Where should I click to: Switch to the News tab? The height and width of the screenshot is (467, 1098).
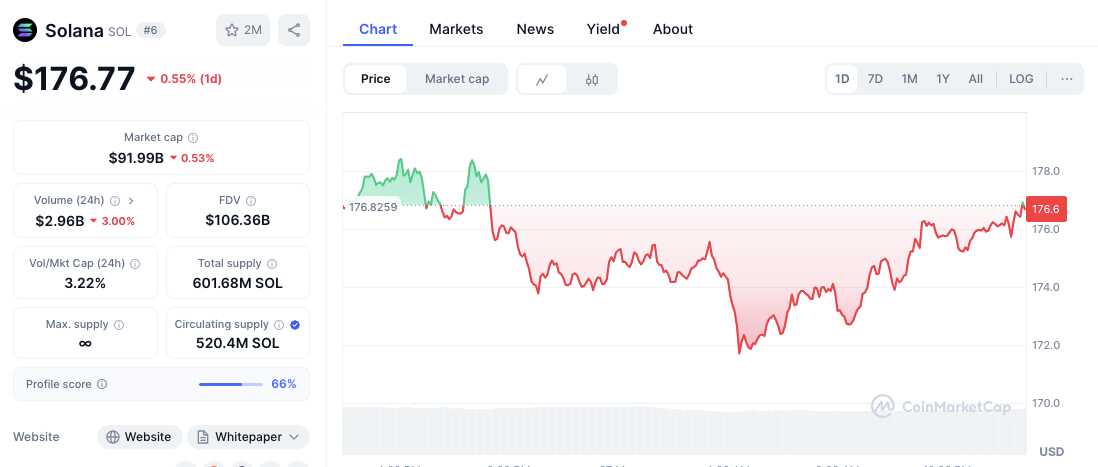tap(535, 29)
